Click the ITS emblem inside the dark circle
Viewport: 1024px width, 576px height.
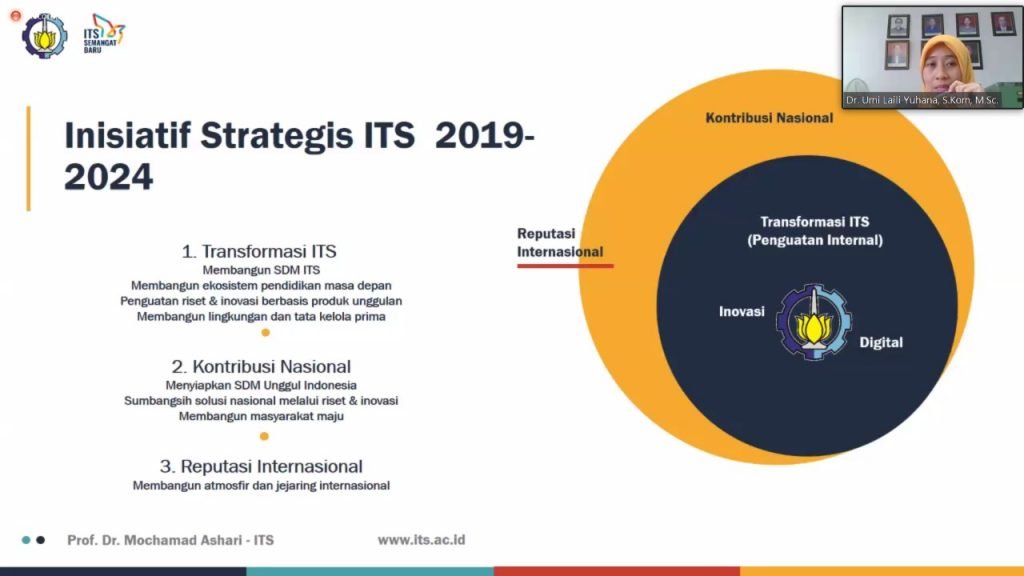tap(814, 322)
